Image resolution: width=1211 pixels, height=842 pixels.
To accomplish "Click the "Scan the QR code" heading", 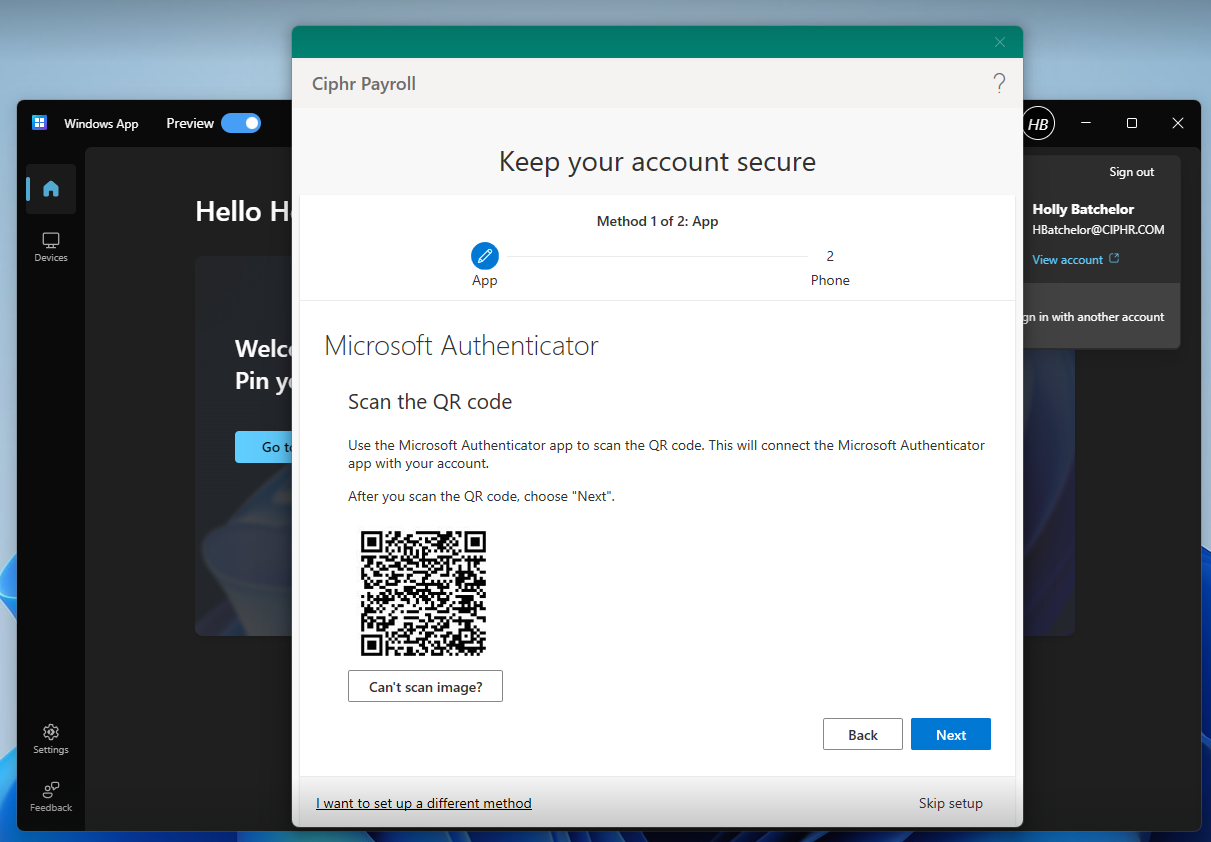I will pyautogui.click(x=430, y=402).
